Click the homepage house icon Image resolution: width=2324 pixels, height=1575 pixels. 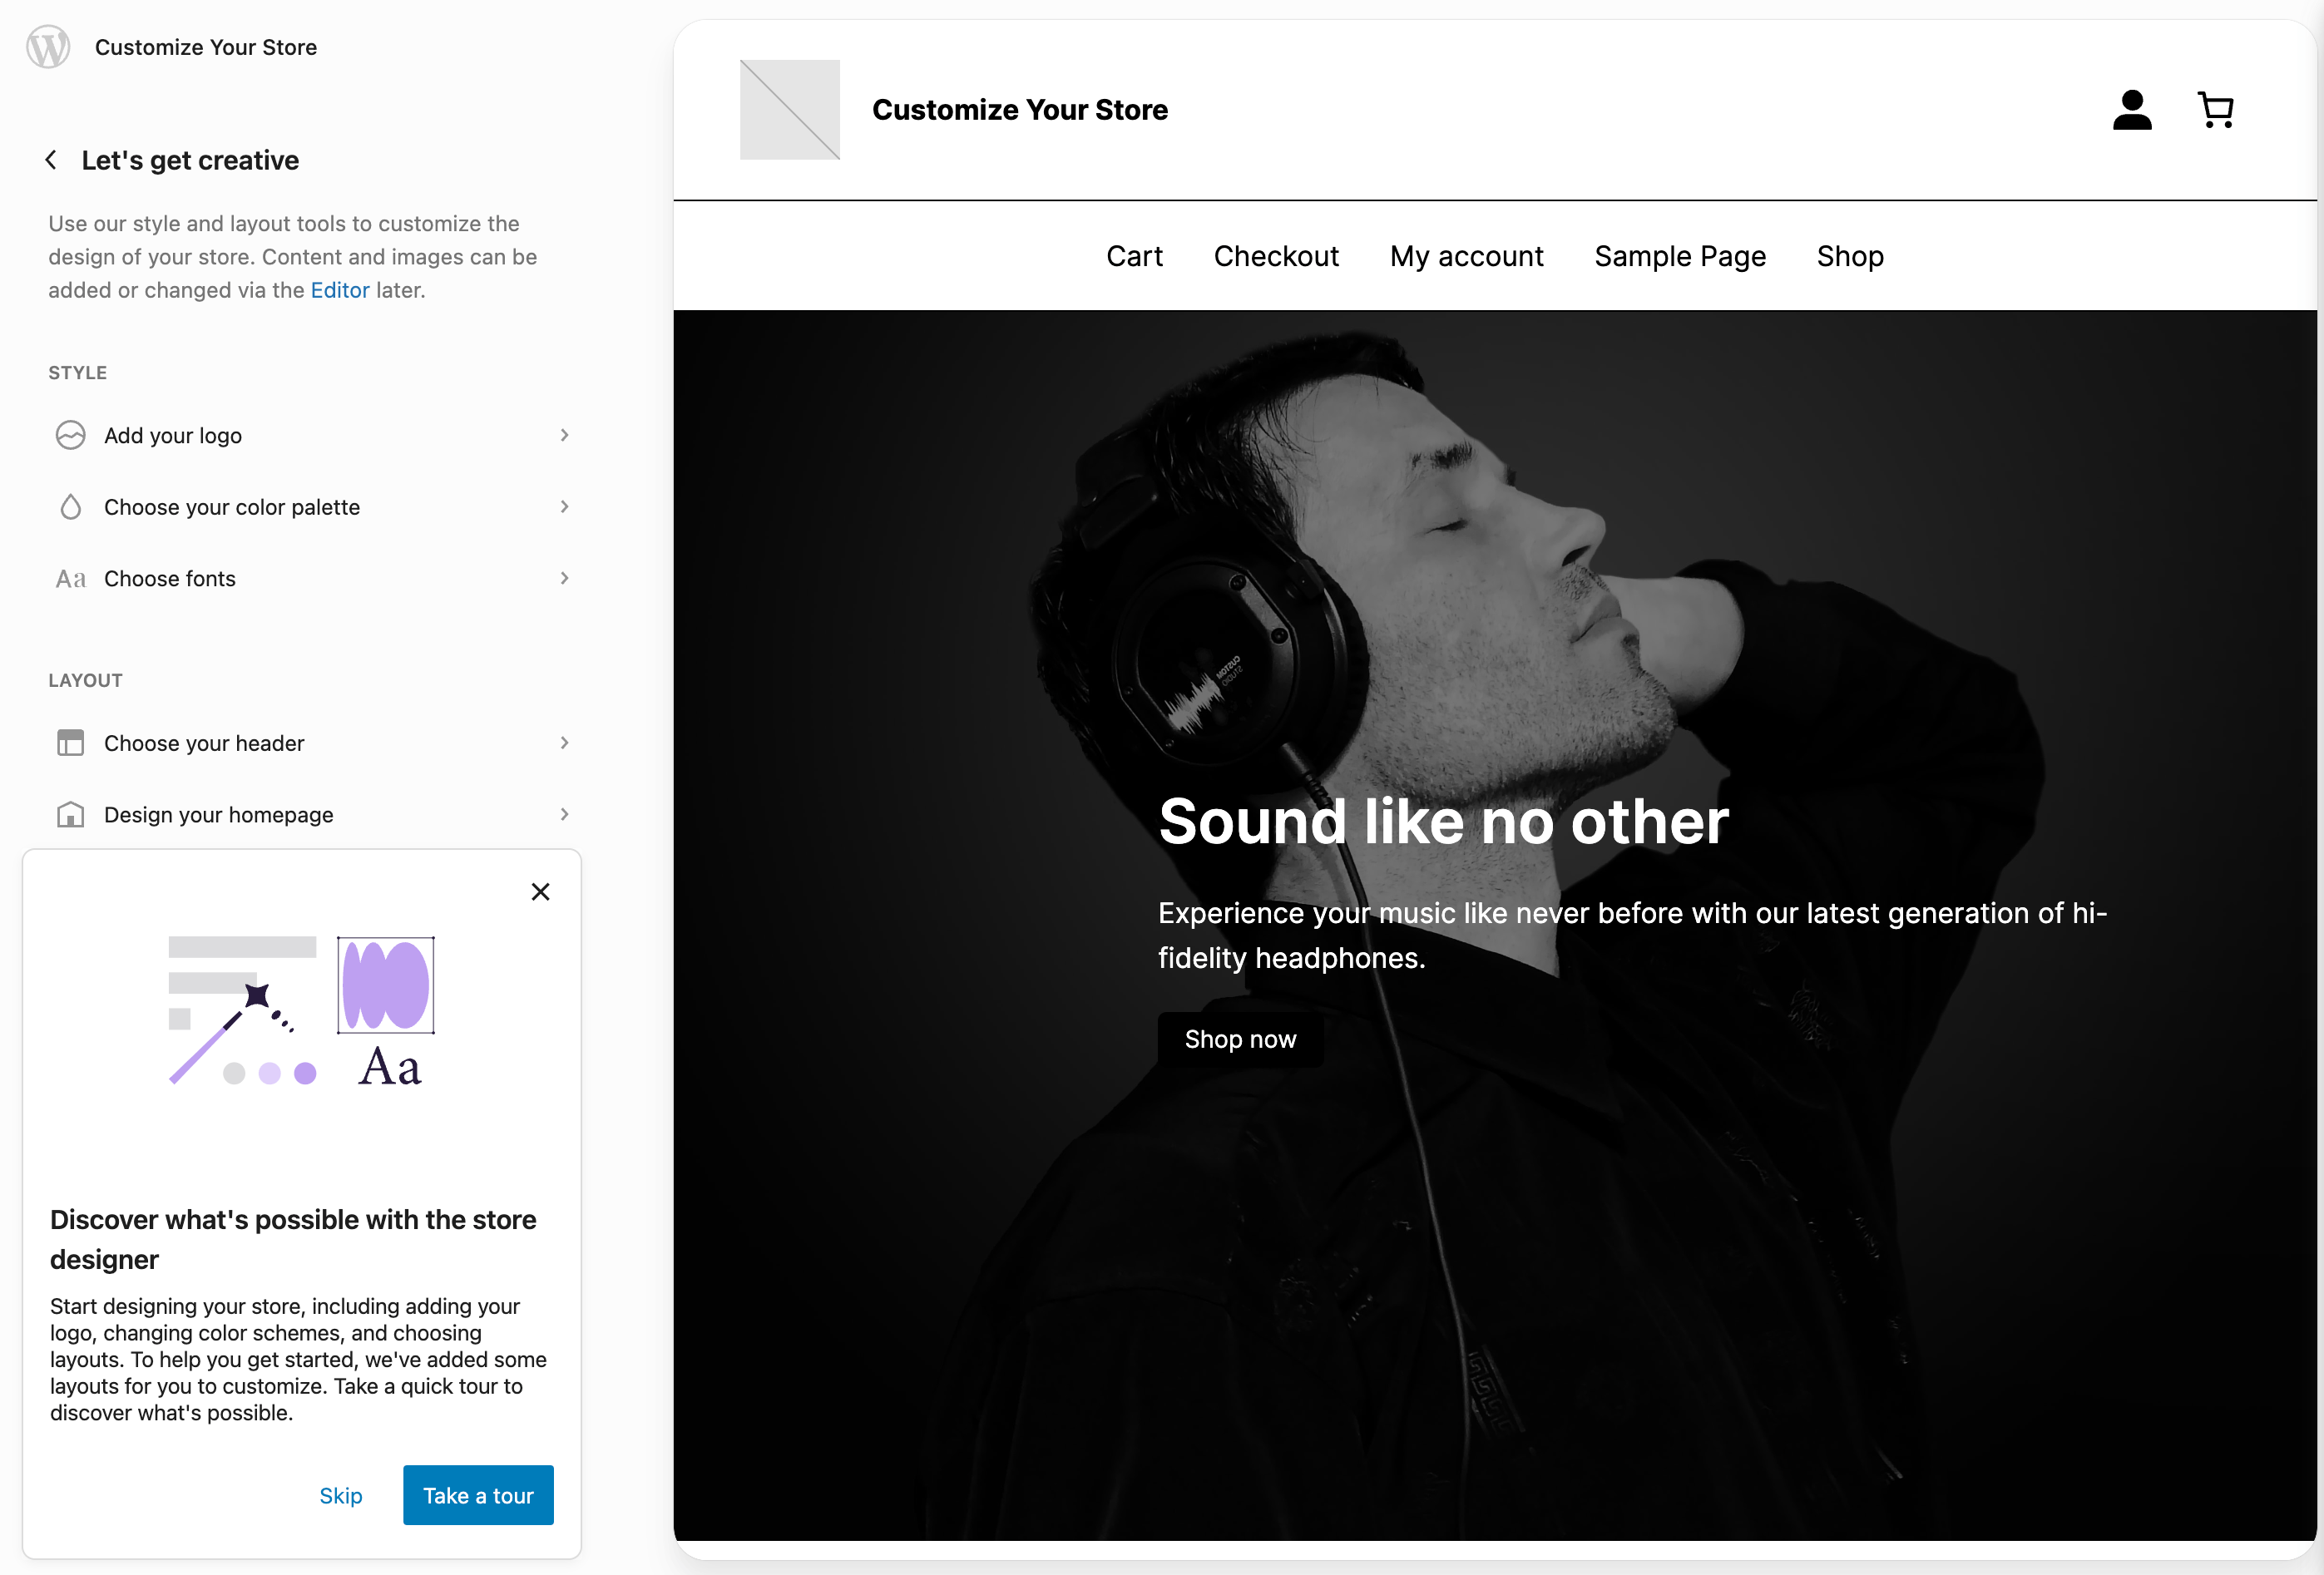point(70,814)
